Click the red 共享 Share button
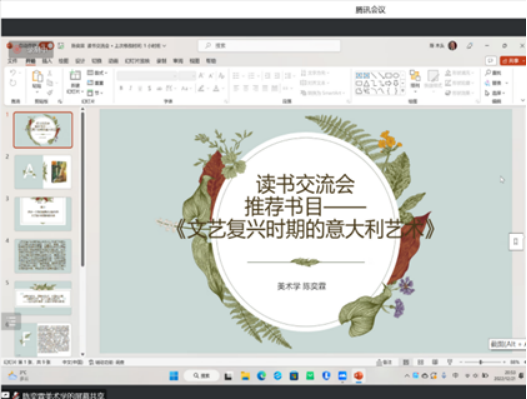 [513, 61]
